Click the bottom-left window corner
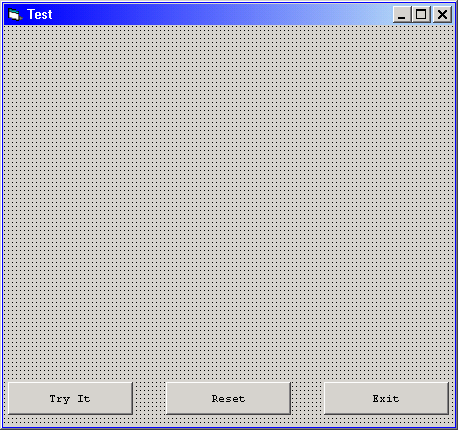The width and height of the screenshot is (458, 430). pos(2,428)
